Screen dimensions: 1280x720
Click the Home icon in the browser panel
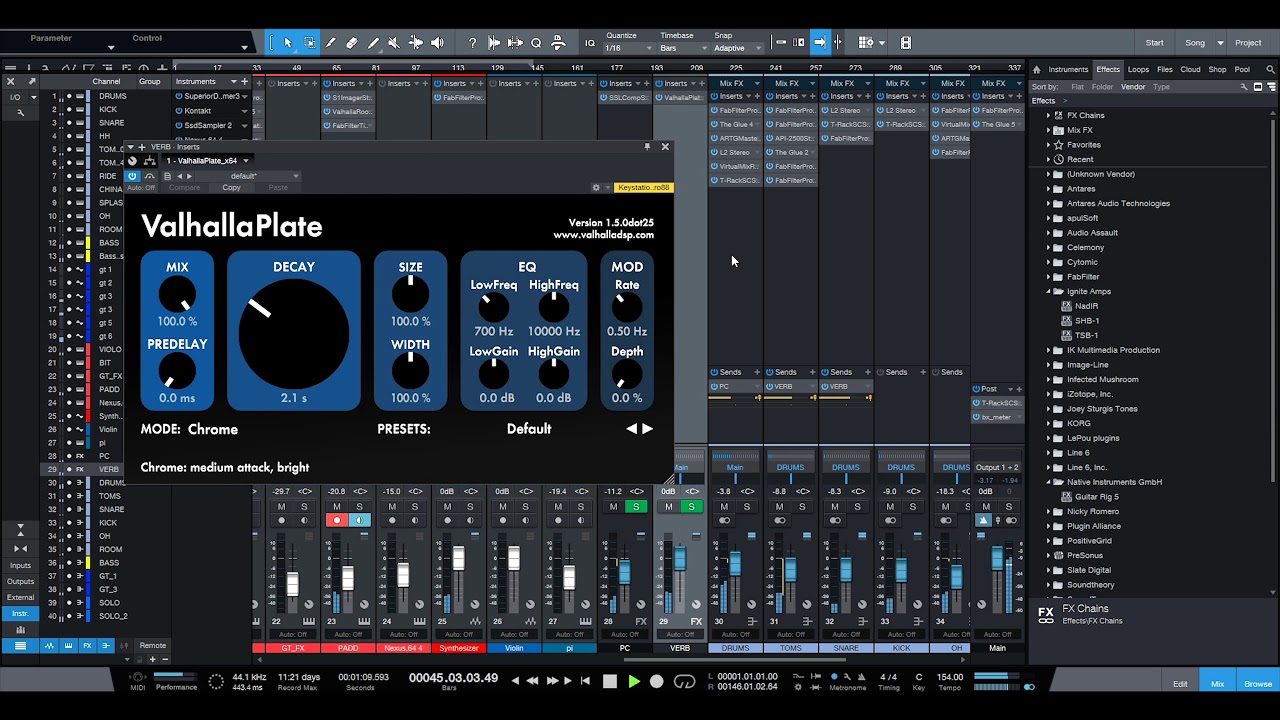(1037, 70)
